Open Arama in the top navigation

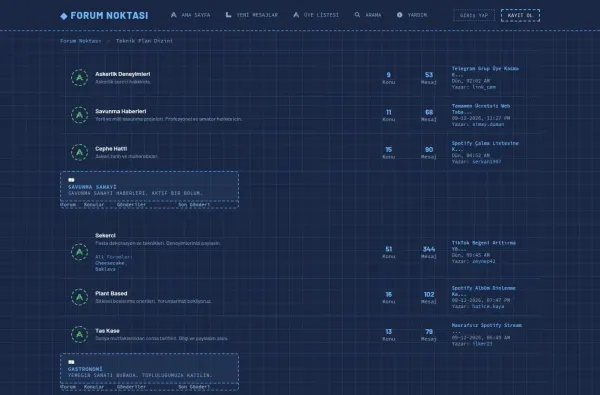(368, 15)
